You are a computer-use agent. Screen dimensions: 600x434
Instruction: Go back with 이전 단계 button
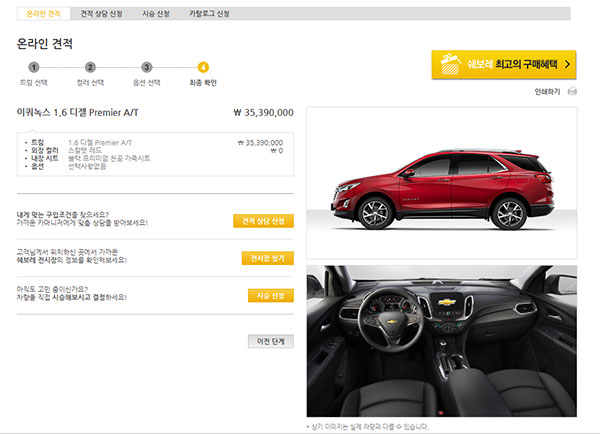tap(271, 341)
